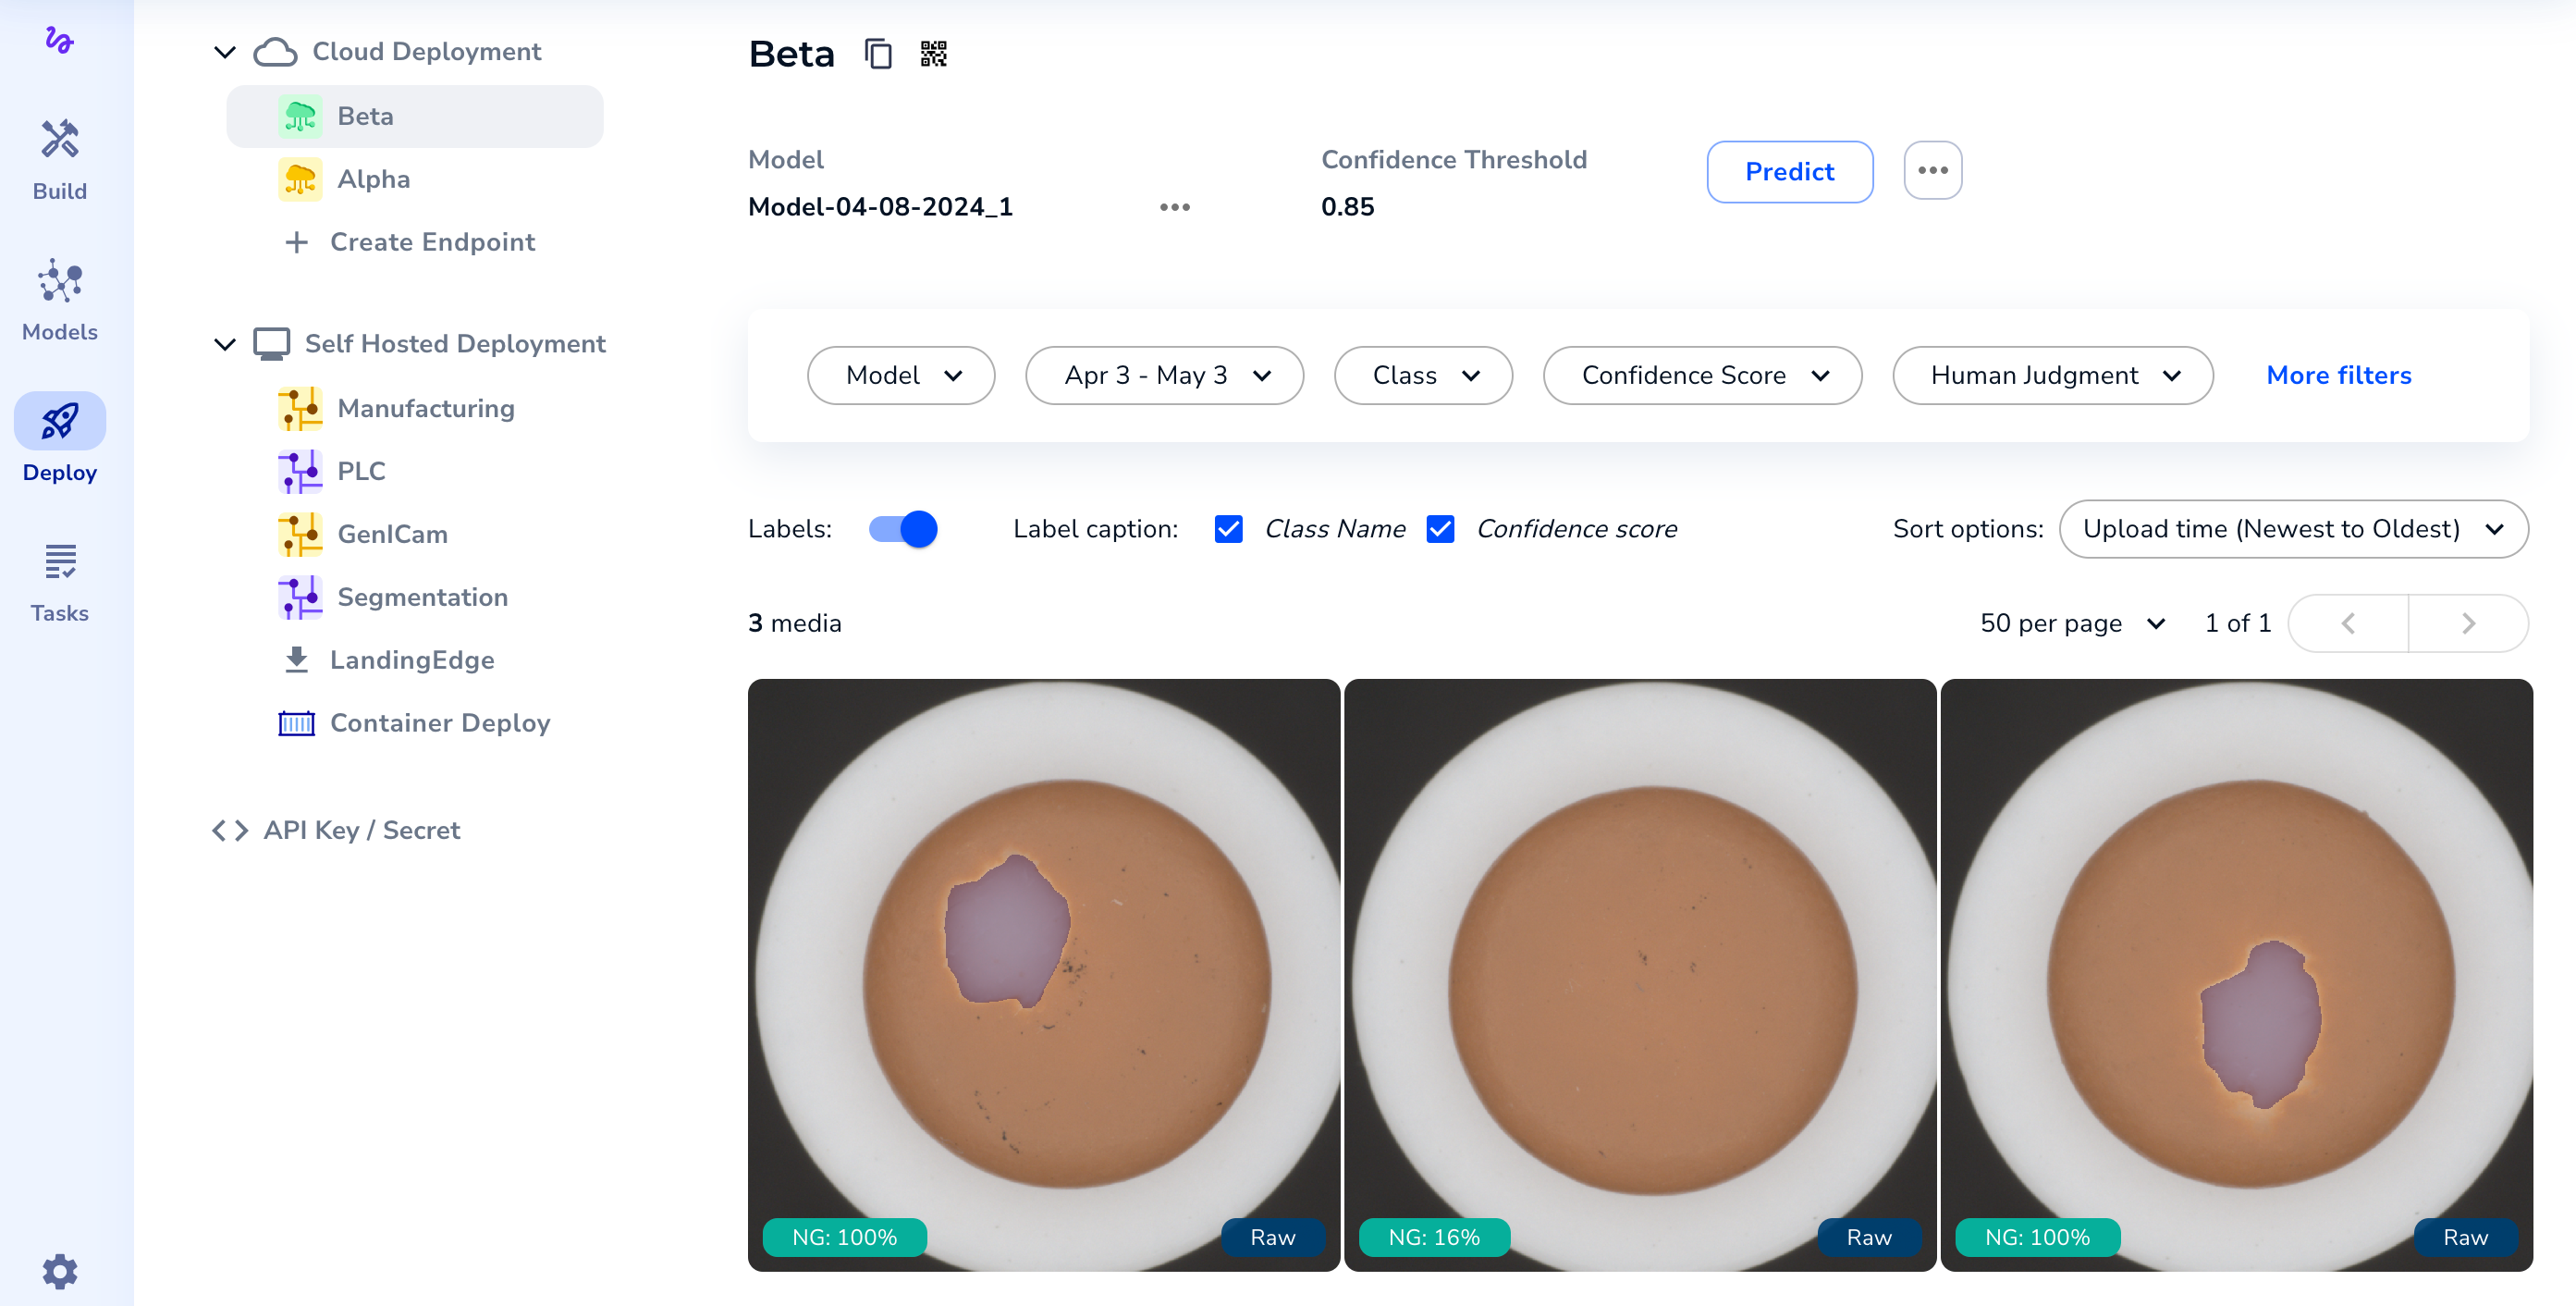Image resolution: width=2576 pixels, height=1306 pixels.
Task: Copy the Beta endpoint using the copy icon
Action: click(x=878, y=54)
